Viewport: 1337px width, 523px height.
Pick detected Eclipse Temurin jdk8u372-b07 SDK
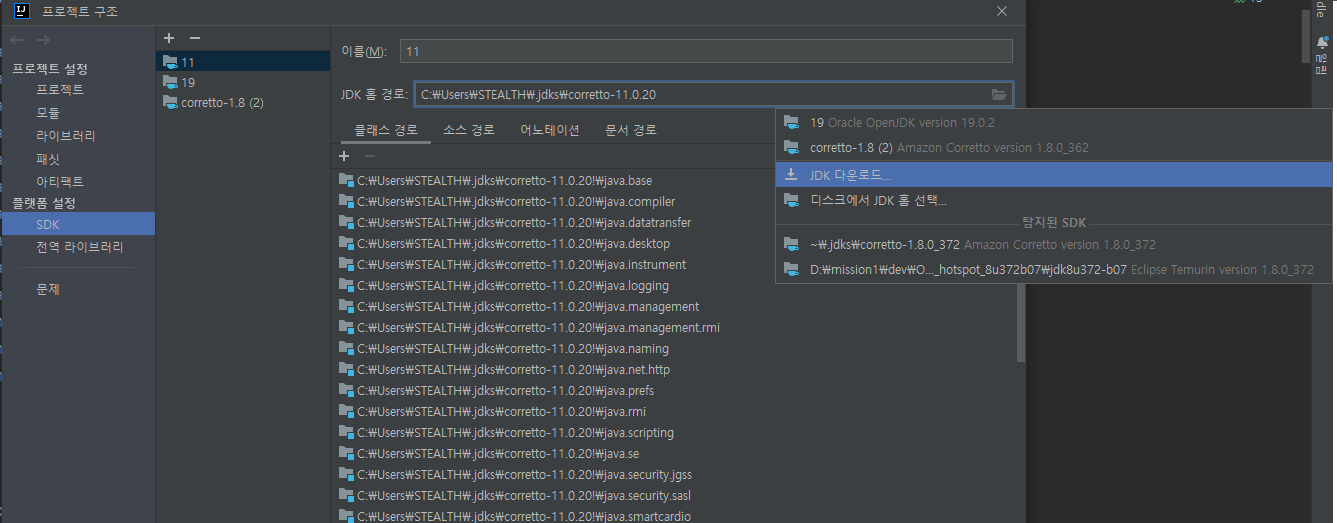pyautogui.click(x=1054, y=270)
